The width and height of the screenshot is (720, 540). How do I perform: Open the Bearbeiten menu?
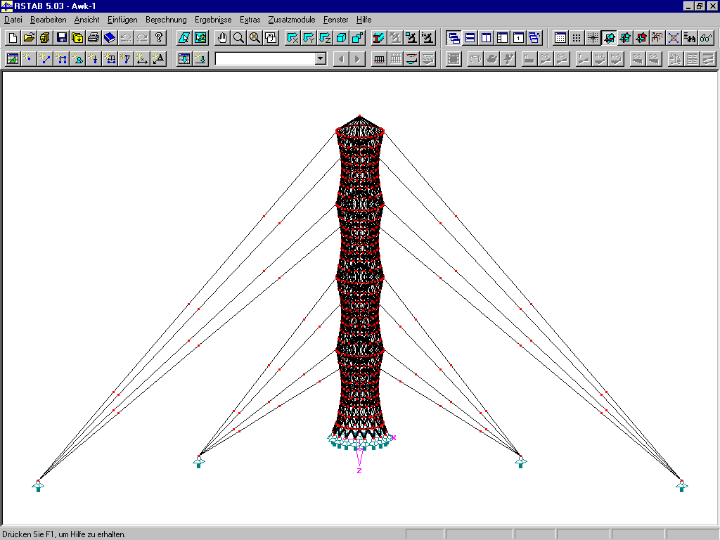(48, 20)
